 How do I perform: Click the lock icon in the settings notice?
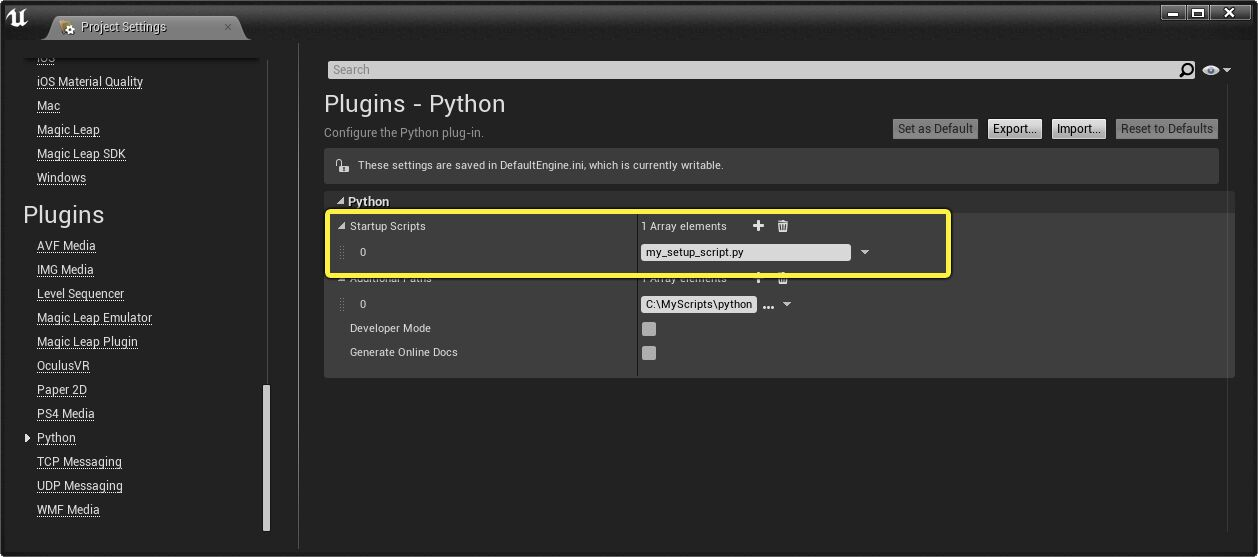[x=342, y=166]
